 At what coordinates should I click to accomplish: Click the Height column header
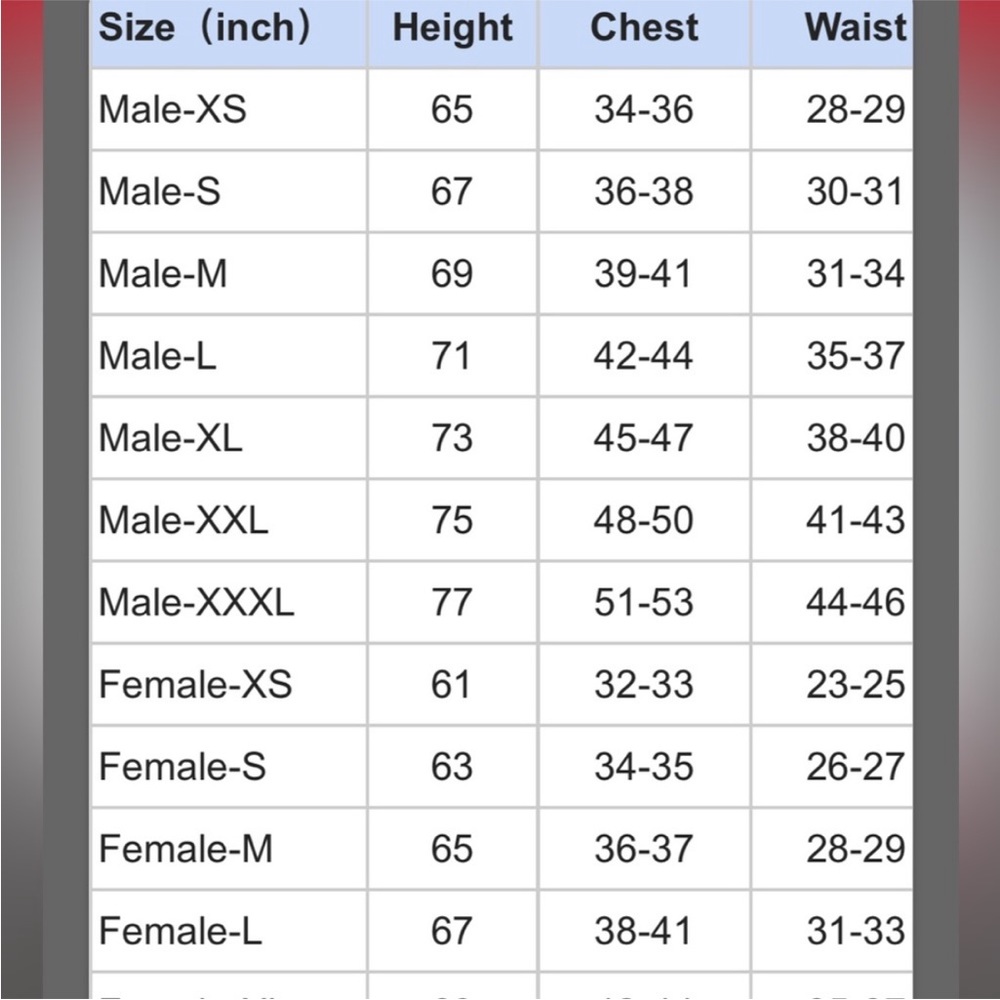[452, 28]
